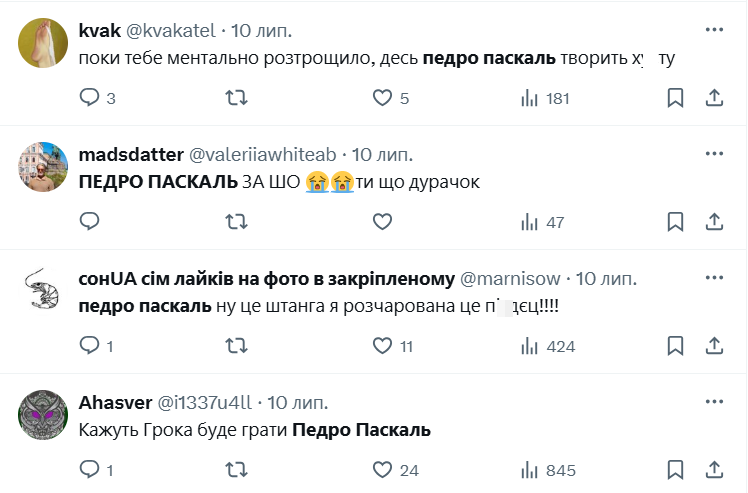This screenshot has height=493, width=748.
Task: Bookmark Ahasver's tweet
Action: point(675,470)
